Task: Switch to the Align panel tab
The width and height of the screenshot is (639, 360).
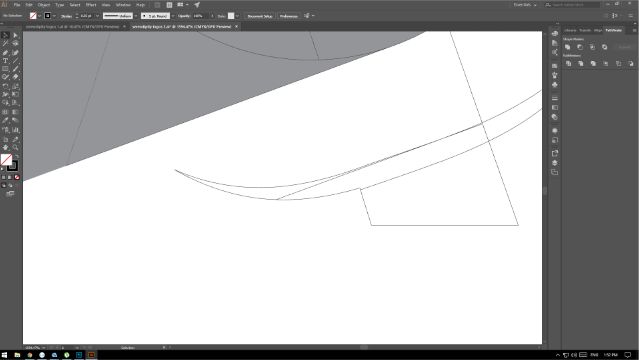Action: click(x=598, y=30)
